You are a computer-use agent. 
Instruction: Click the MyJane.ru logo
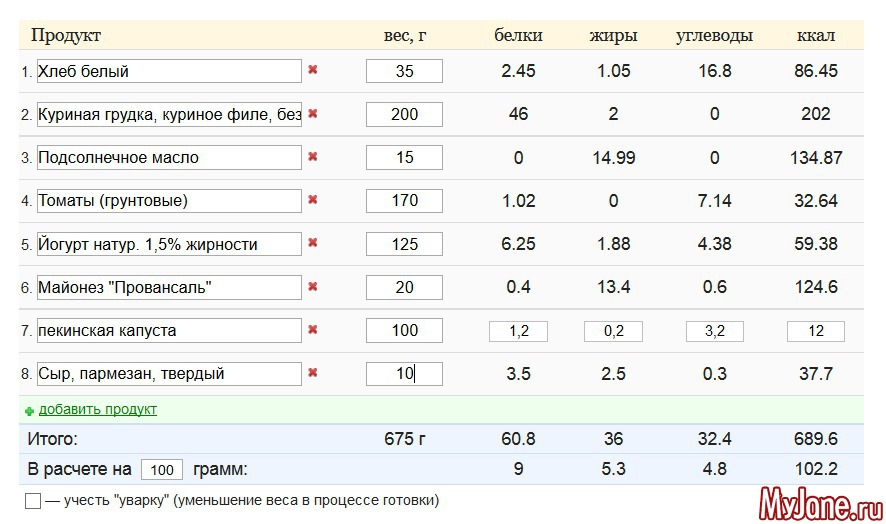(819, 499)
